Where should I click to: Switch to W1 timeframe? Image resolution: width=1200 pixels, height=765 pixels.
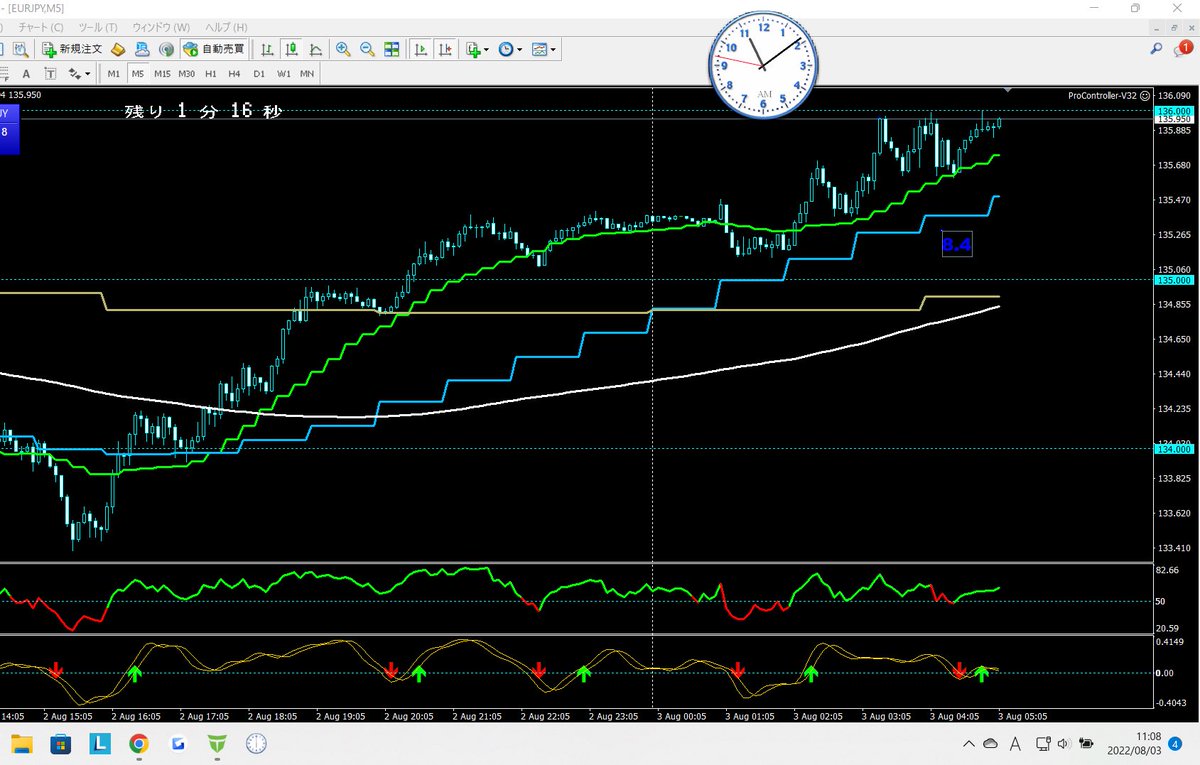click(284, 74)
